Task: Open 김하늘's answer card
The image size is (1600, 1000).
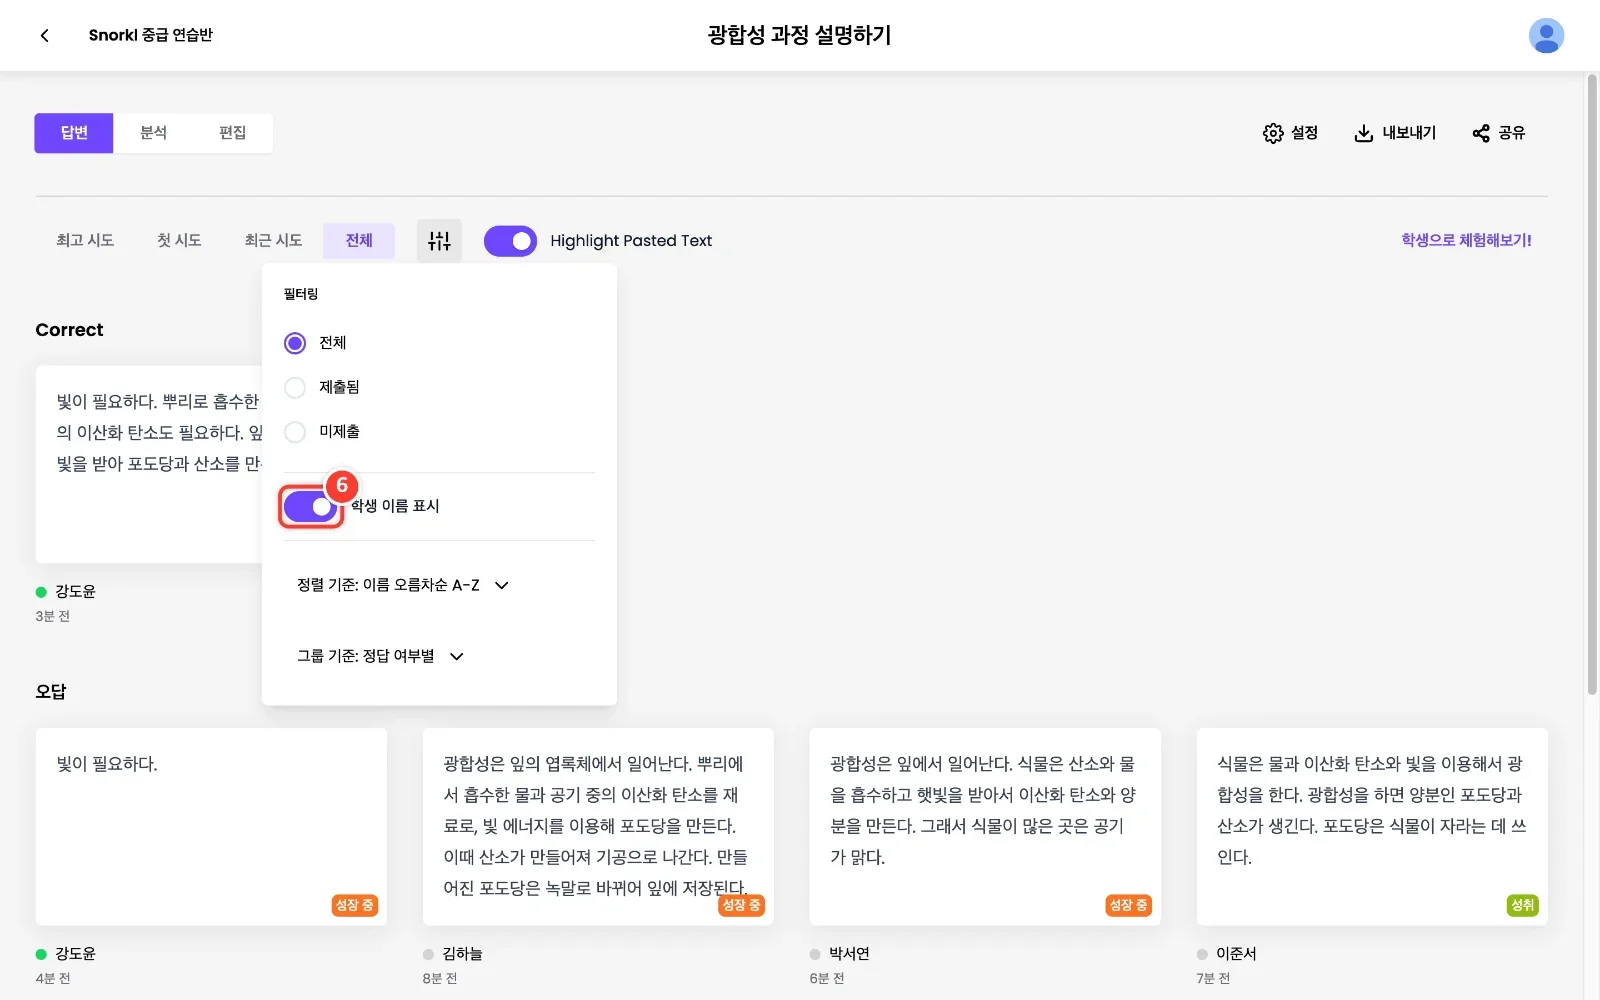Action: [598, 826]
